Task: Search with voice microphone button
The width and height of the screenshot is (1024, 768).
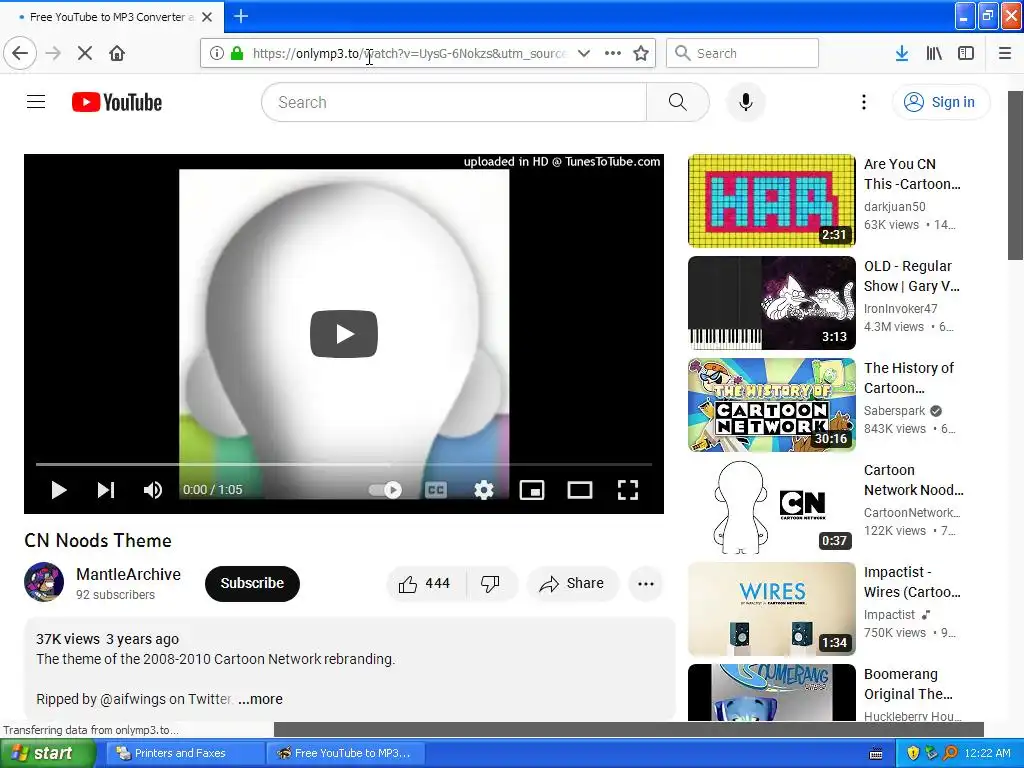Action: (746, 102)
